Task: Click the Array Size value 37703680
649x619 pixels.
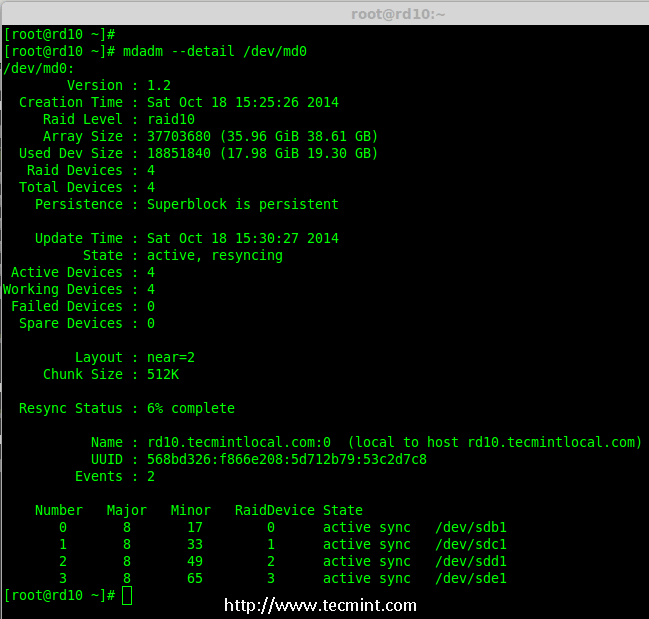Action: (x=179, y=136)
